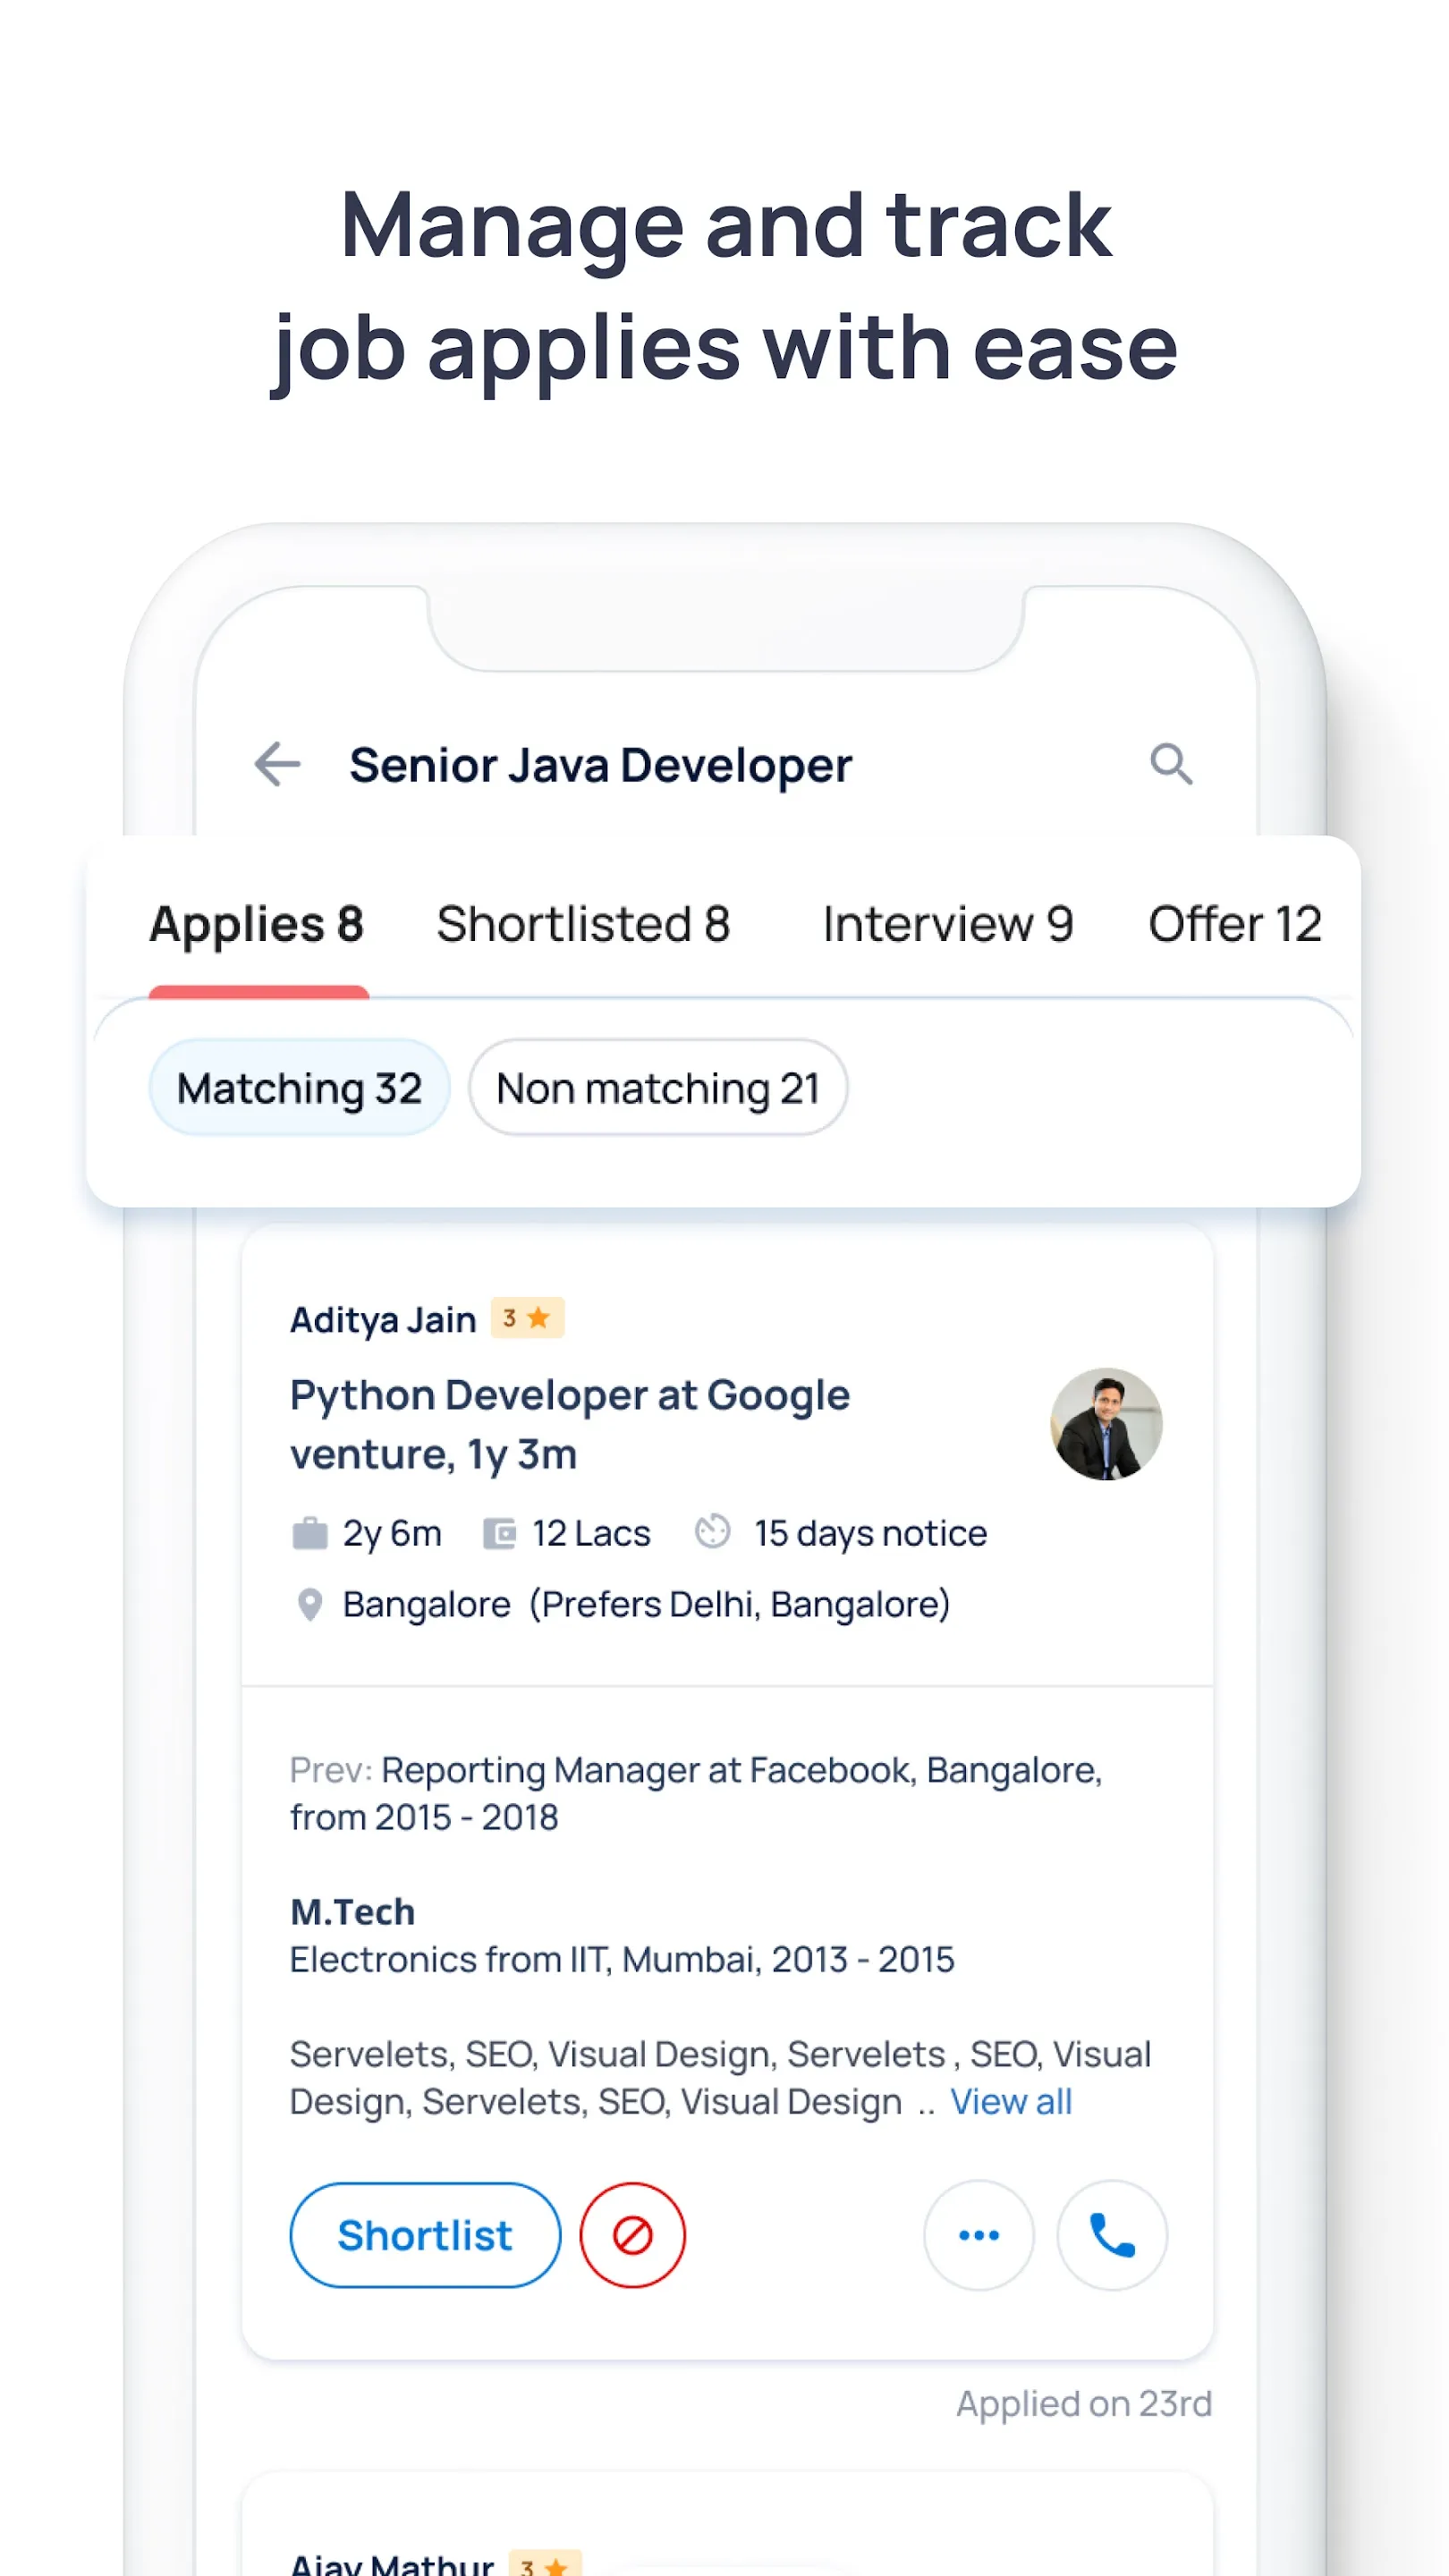Click the 3-star rating badge beside Aditya Jain
This screenshot has height=2576, width=1449.
(527, 1318)
